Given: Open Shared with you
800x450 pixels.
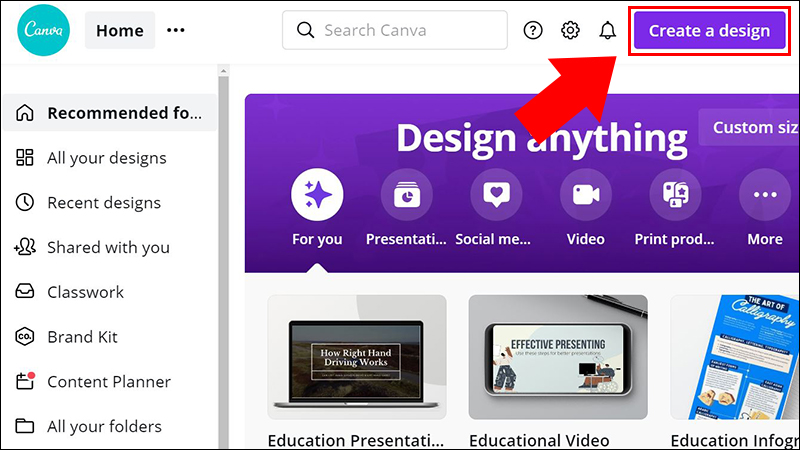Looking at the screenshot, I should [108, 247].
